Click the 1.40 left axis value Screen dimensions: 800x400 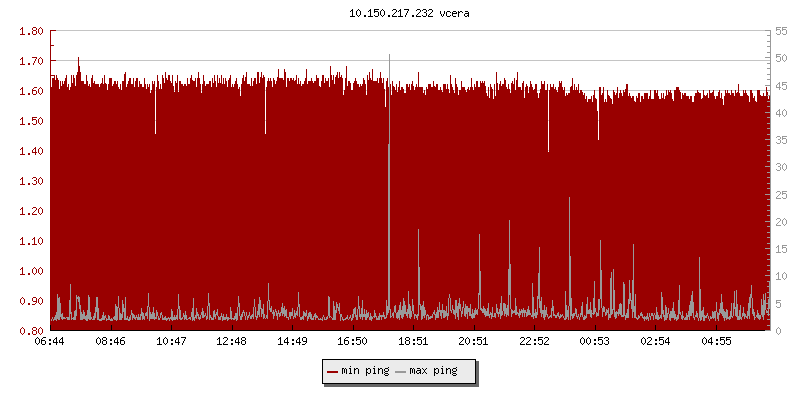pyautogui.click(x=31, y=151)
